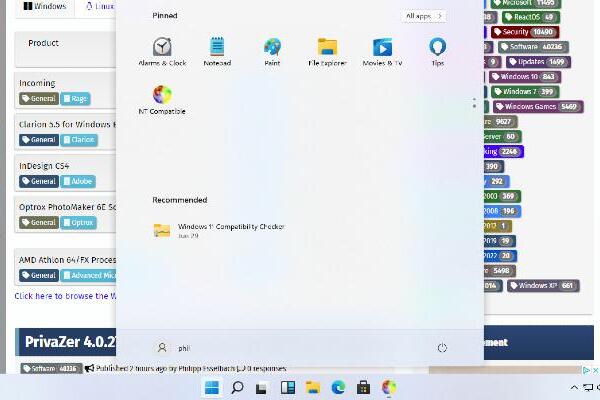Open Task View on the taskbar

tap(261, 388)
